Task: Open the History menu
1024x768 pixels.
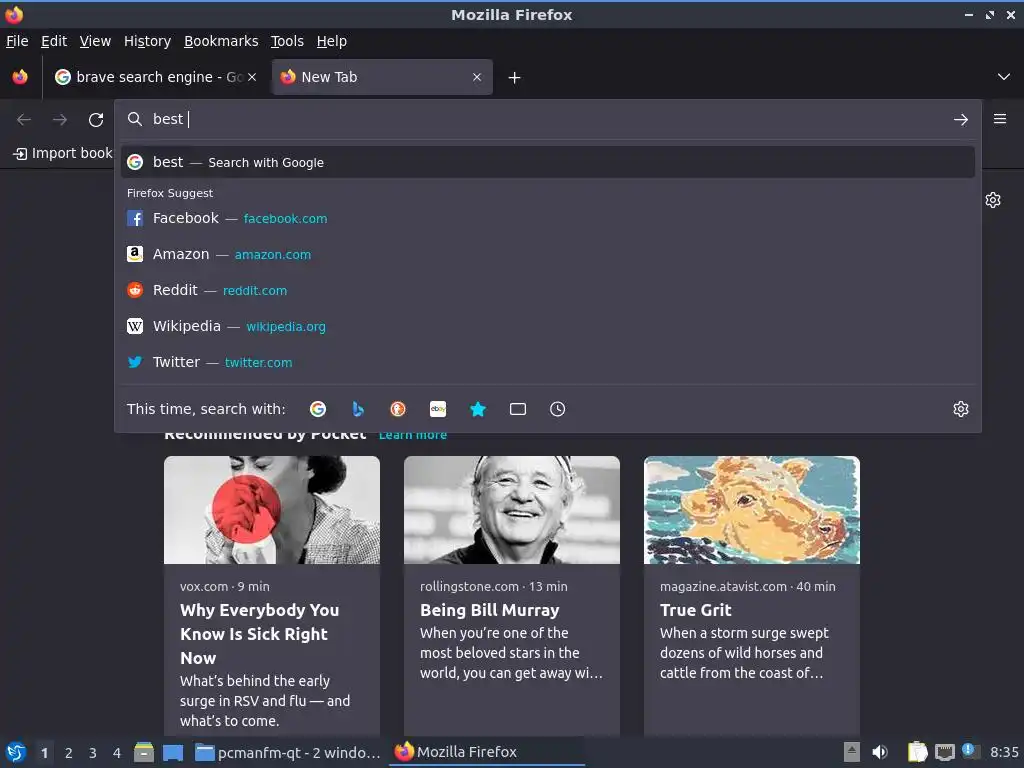Action: click(147, 41)
